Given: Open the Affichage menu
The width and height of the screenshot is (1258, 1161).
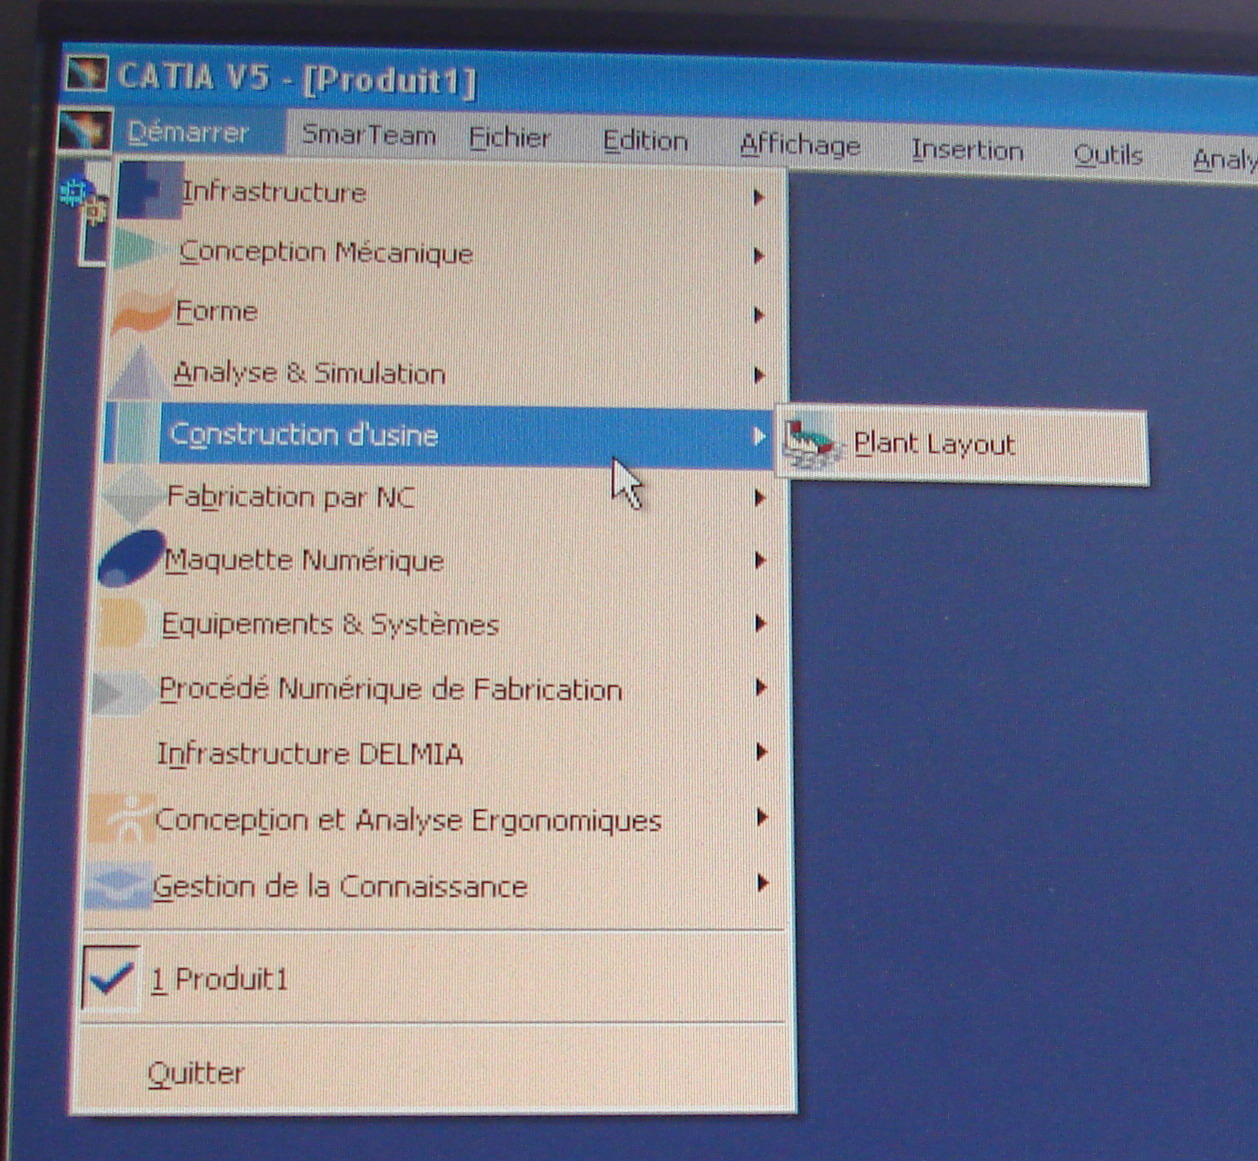Looking at the screenshot, I should 799,145.
